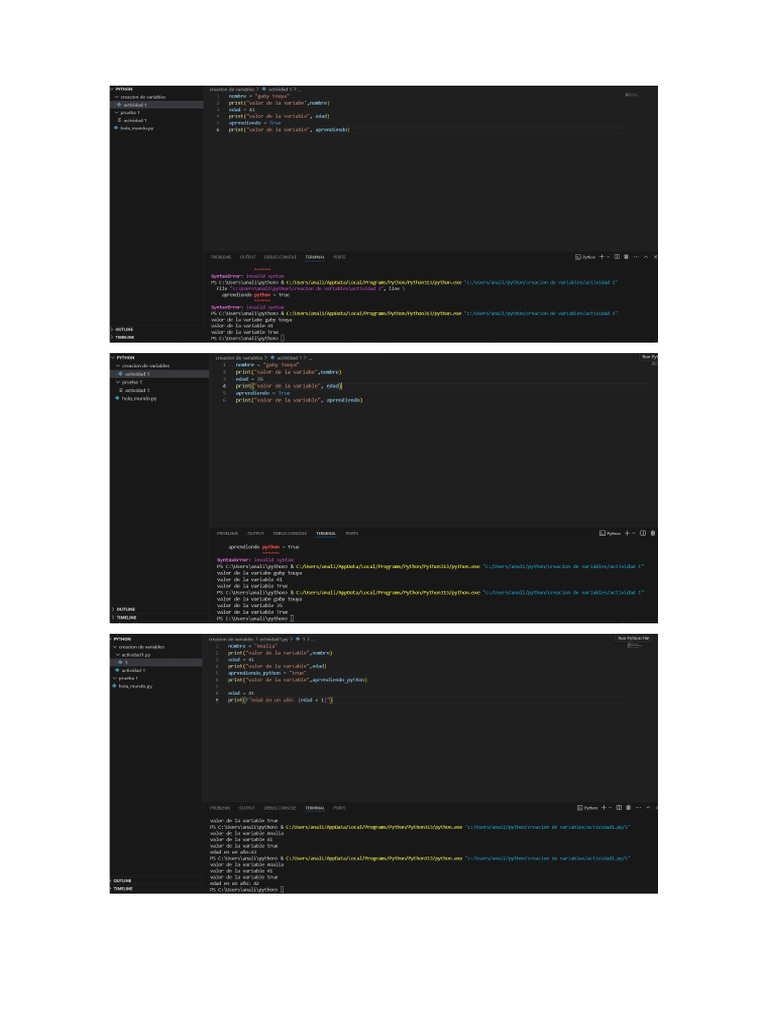
Task: In bottom screenshot, collapse the 'actividad1.py' folder
Action: (x=134, y=654)
